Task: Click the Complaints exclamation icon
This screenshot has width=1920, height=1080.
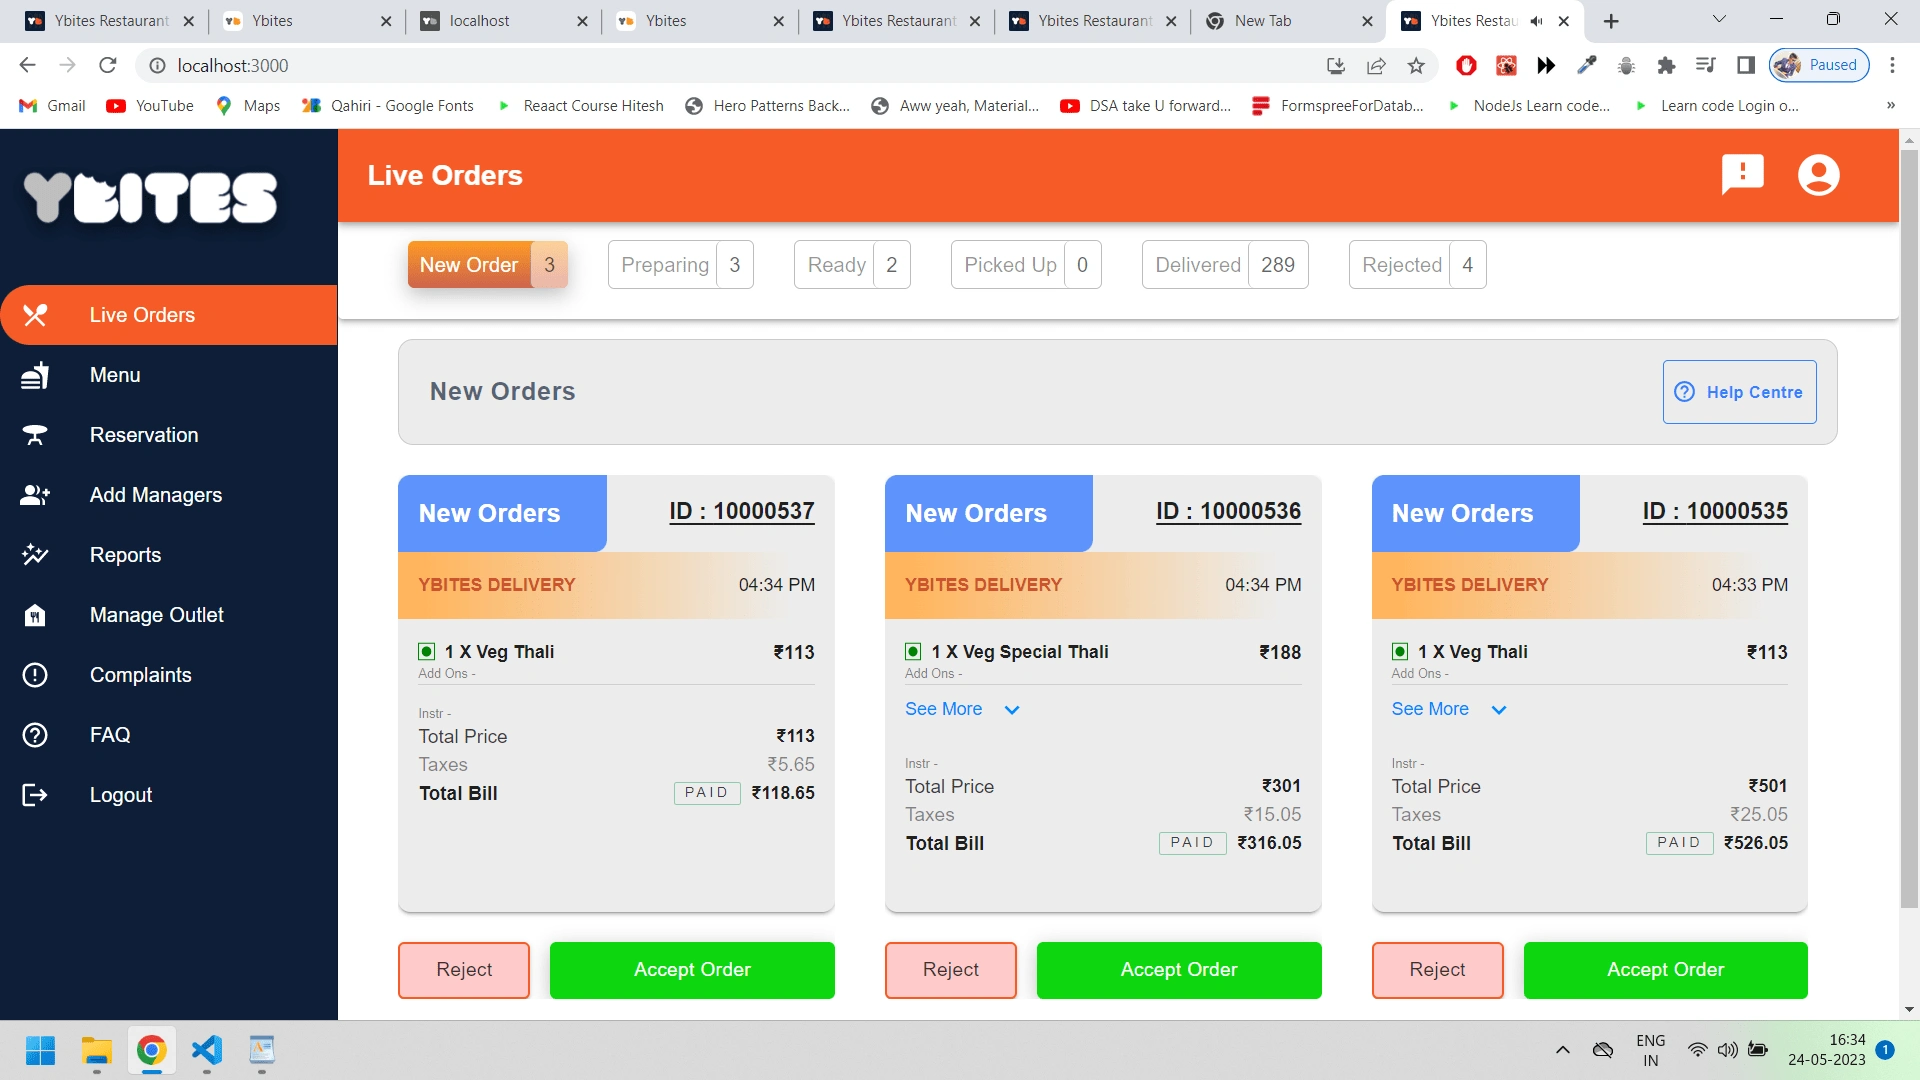Action: pyautogui.click(x=35, y=675)
